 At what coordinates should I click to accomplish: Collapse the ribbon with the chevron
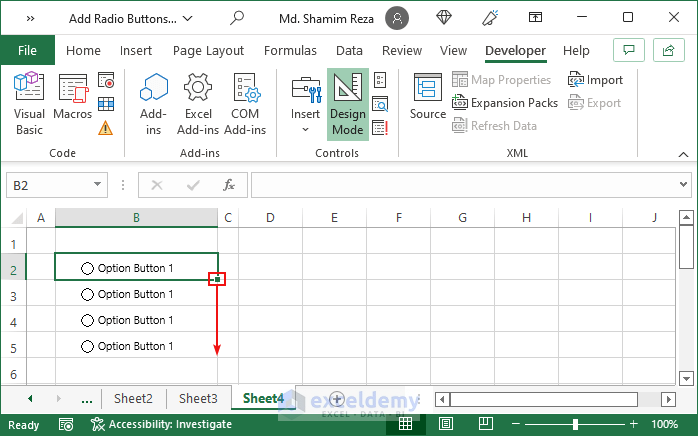point(683,155)
